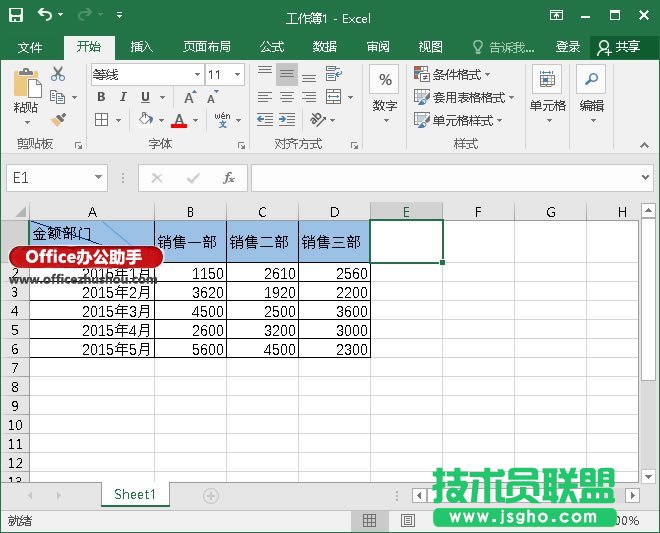Screen dimensions: 660x533
Task: Increase font size with large A
Action: [190, 97]
